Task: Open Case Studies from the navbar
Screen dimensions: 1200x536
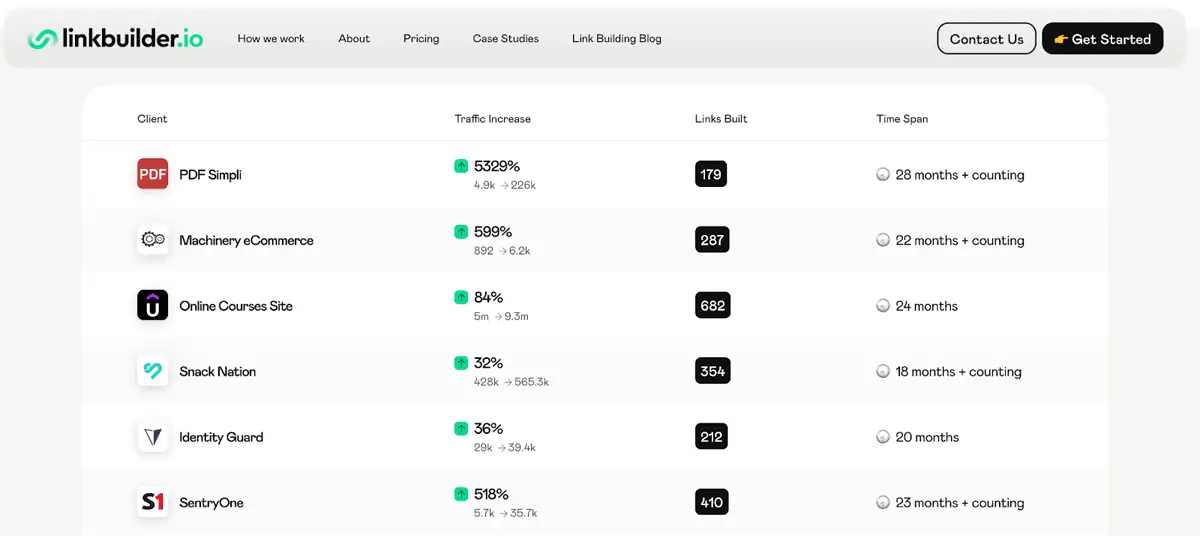Action: tap(506, 39)
